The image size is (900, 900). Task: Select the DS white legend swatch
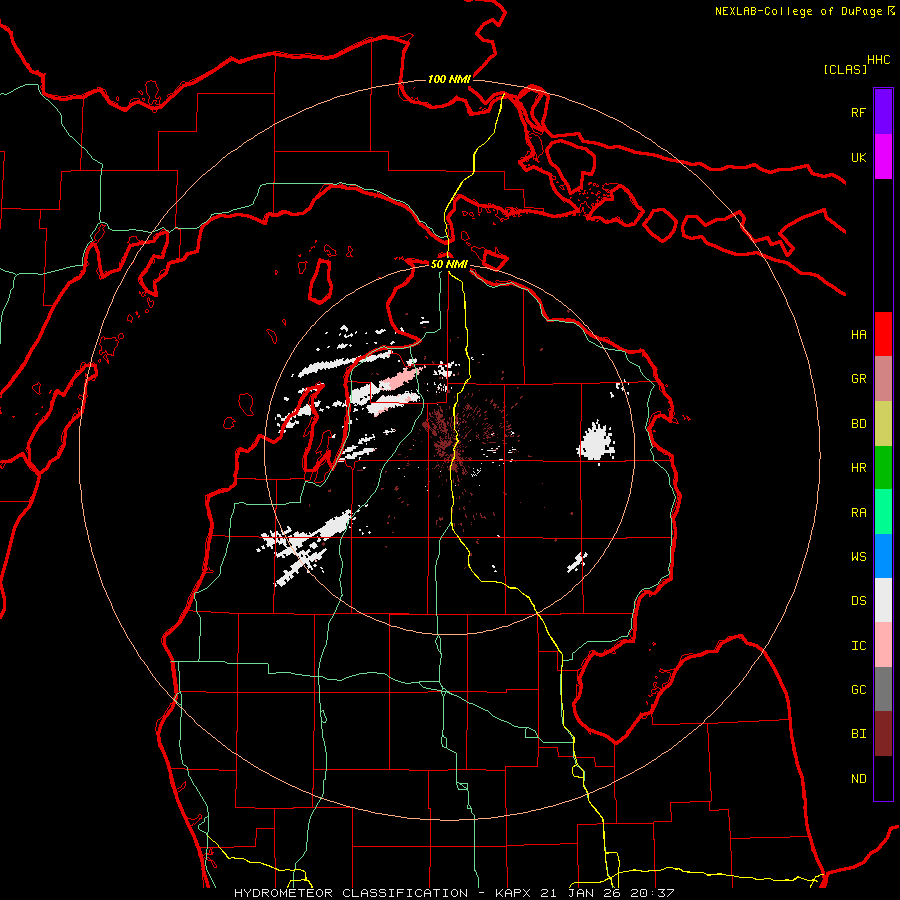pyautogui.click(x=883, y=600)
